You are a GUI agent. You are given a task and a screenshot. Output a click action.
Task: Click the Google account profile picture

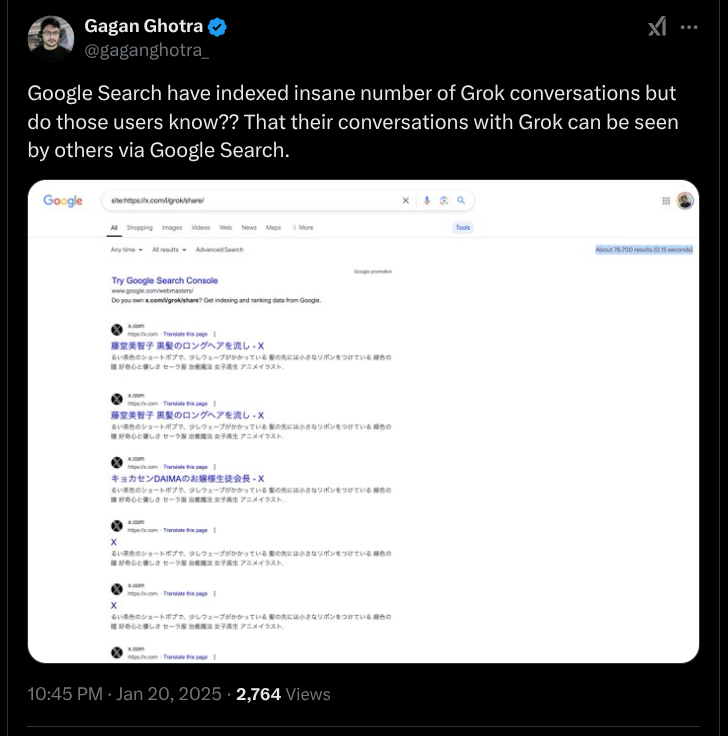click(685, 201)
